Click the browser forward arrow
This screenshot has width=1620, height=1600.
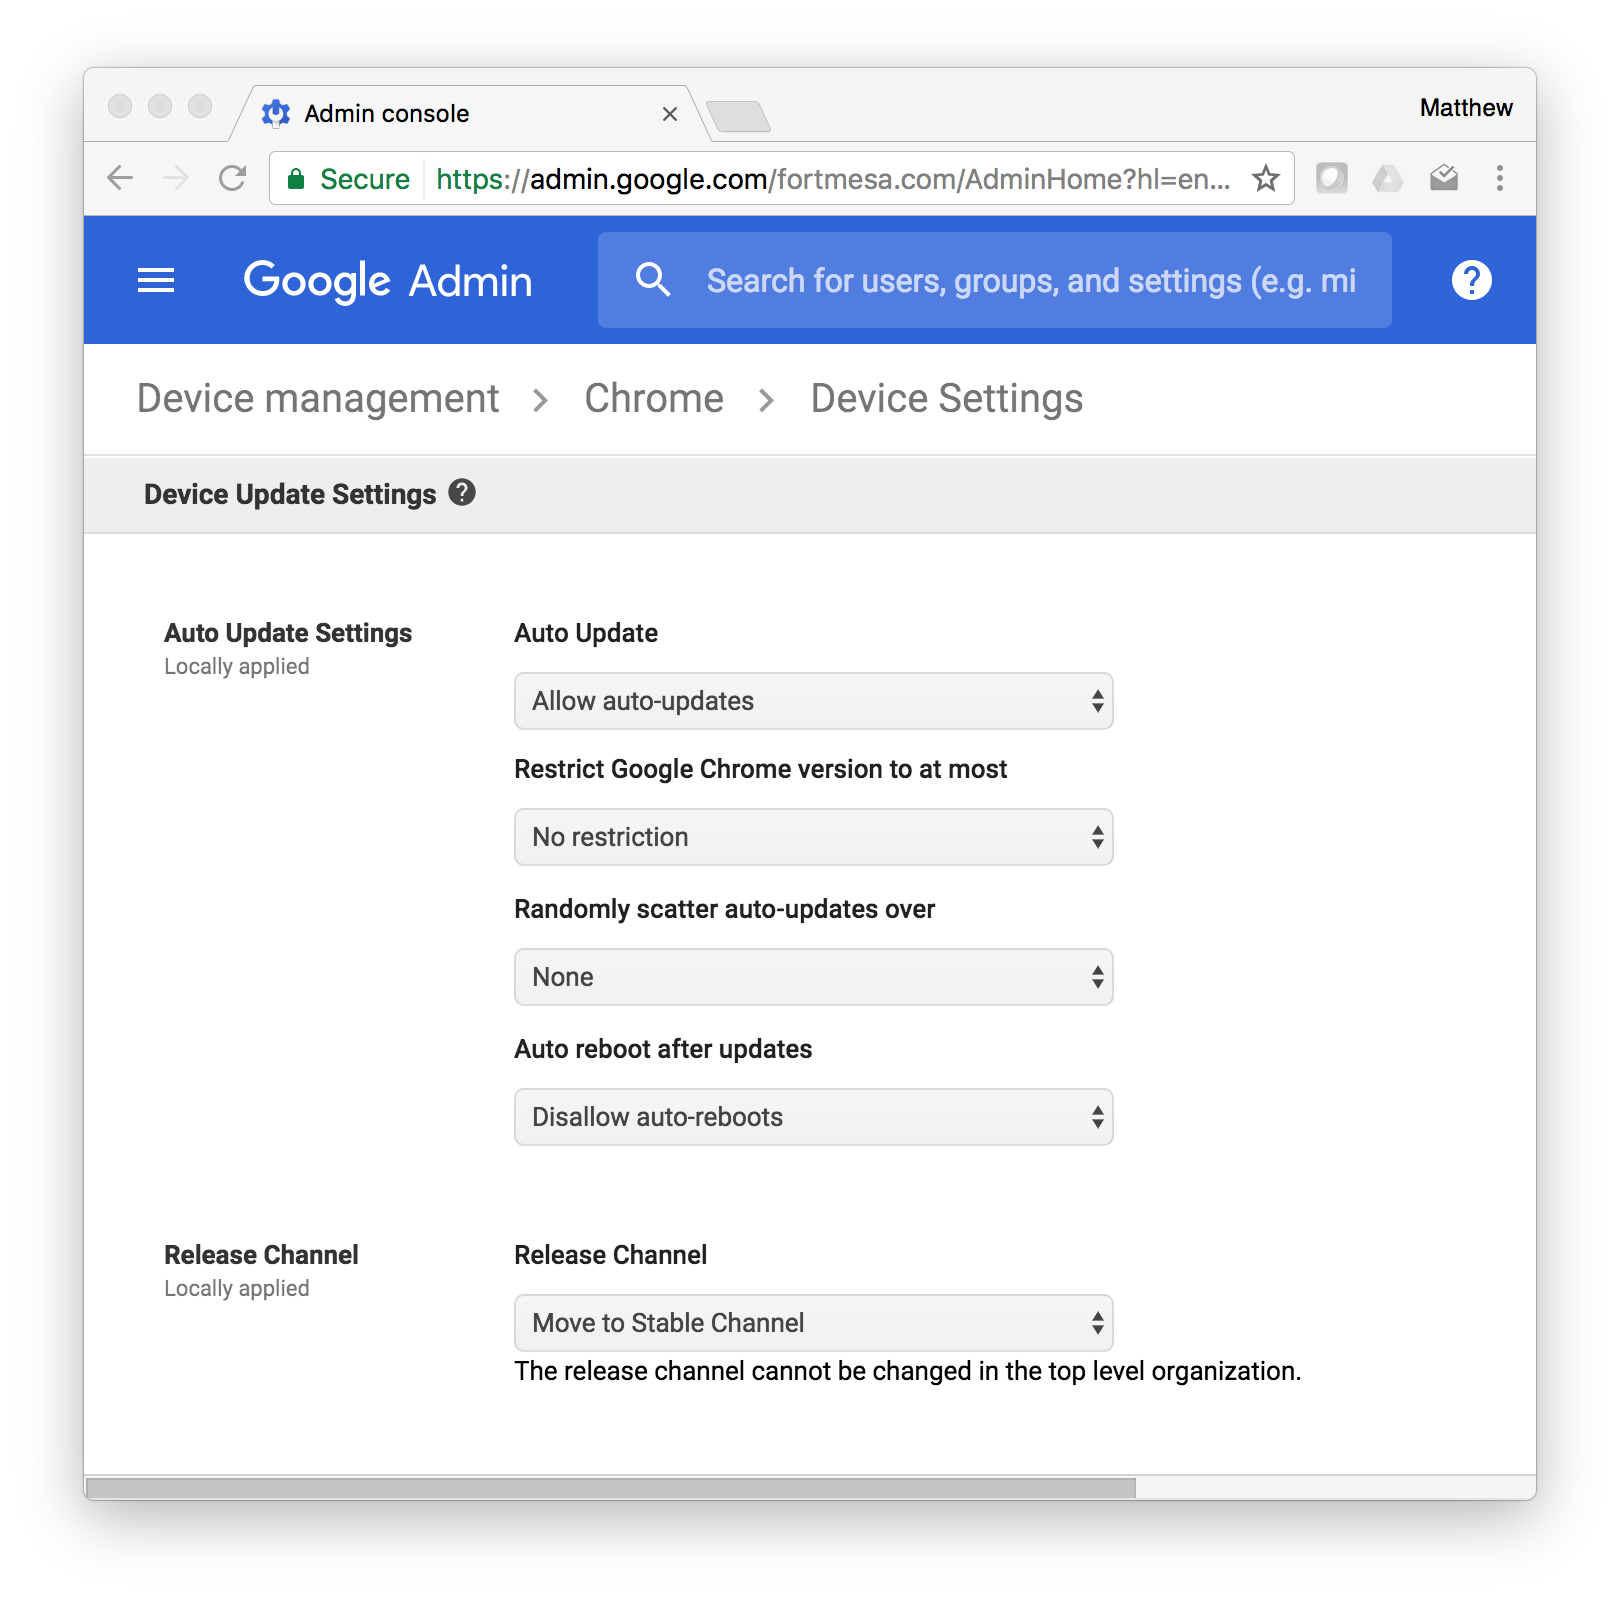tap(176, 178)
